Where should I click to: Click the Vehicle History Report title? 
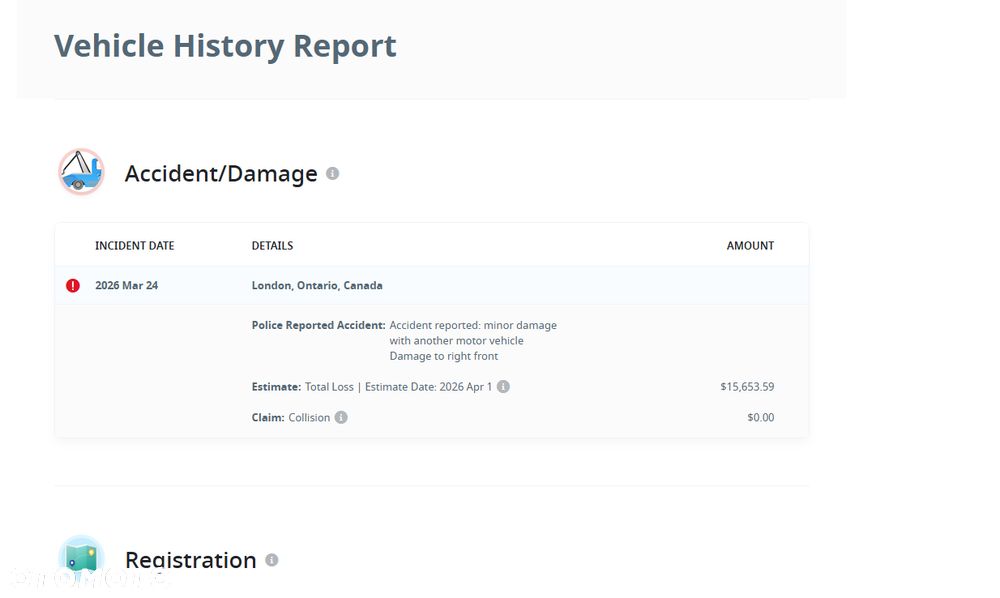point(225,46)
